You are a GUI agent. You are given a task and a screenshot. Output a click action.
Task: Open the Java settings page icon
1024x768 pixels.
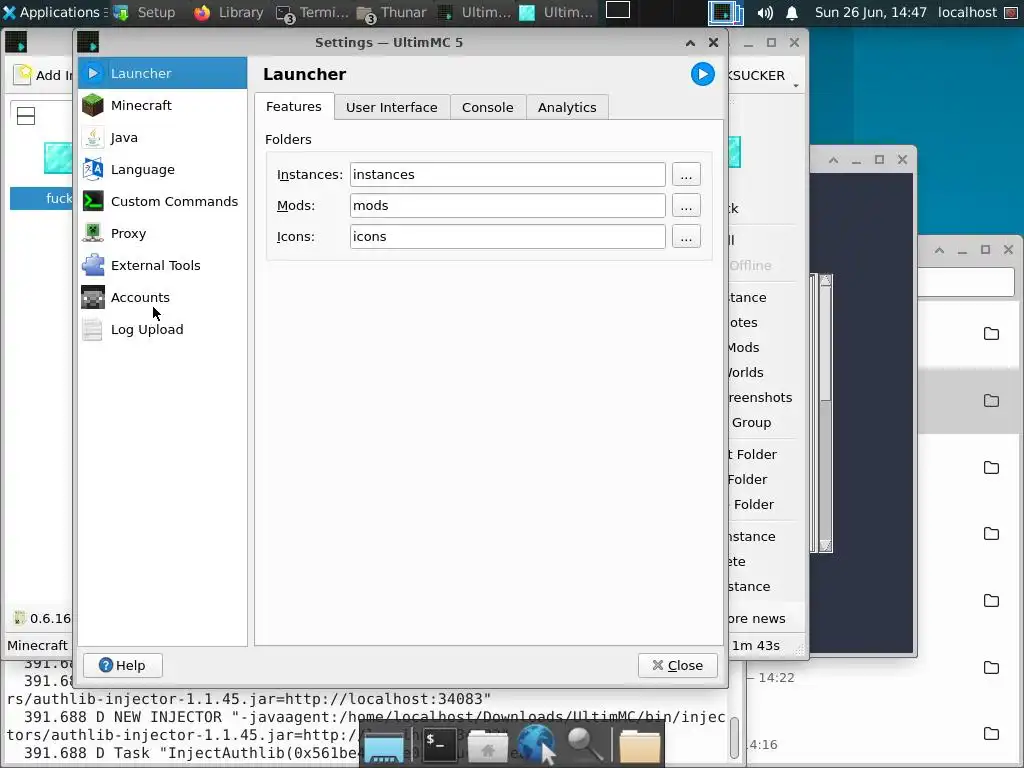93,137
